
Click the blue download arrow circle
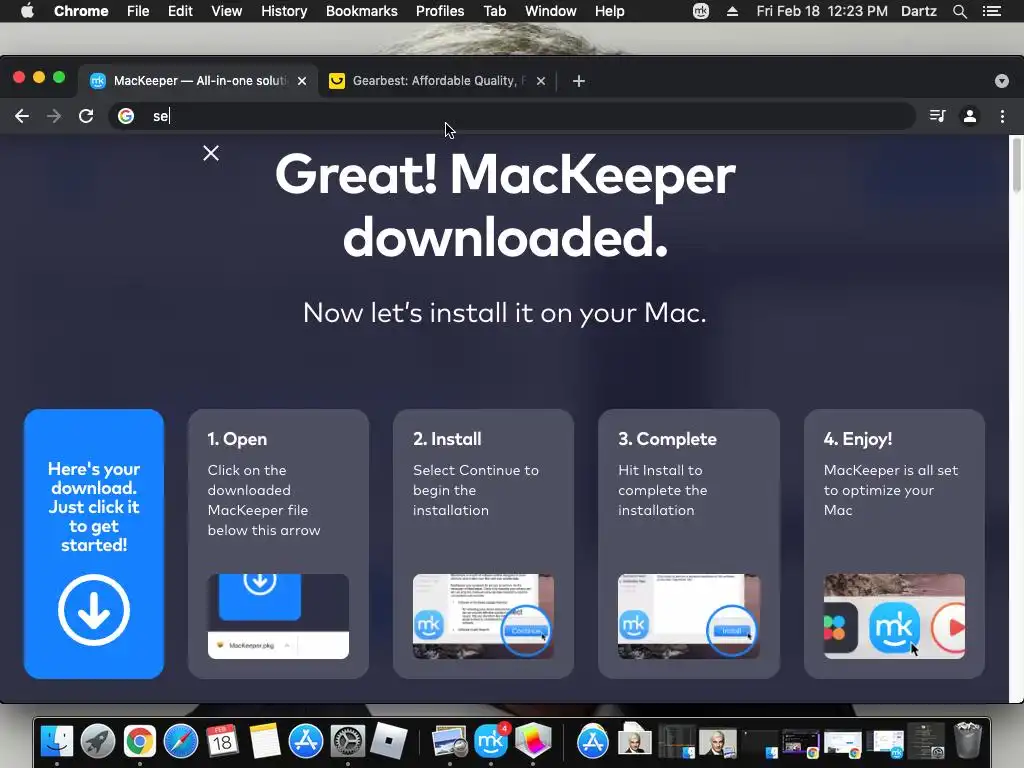94,610
